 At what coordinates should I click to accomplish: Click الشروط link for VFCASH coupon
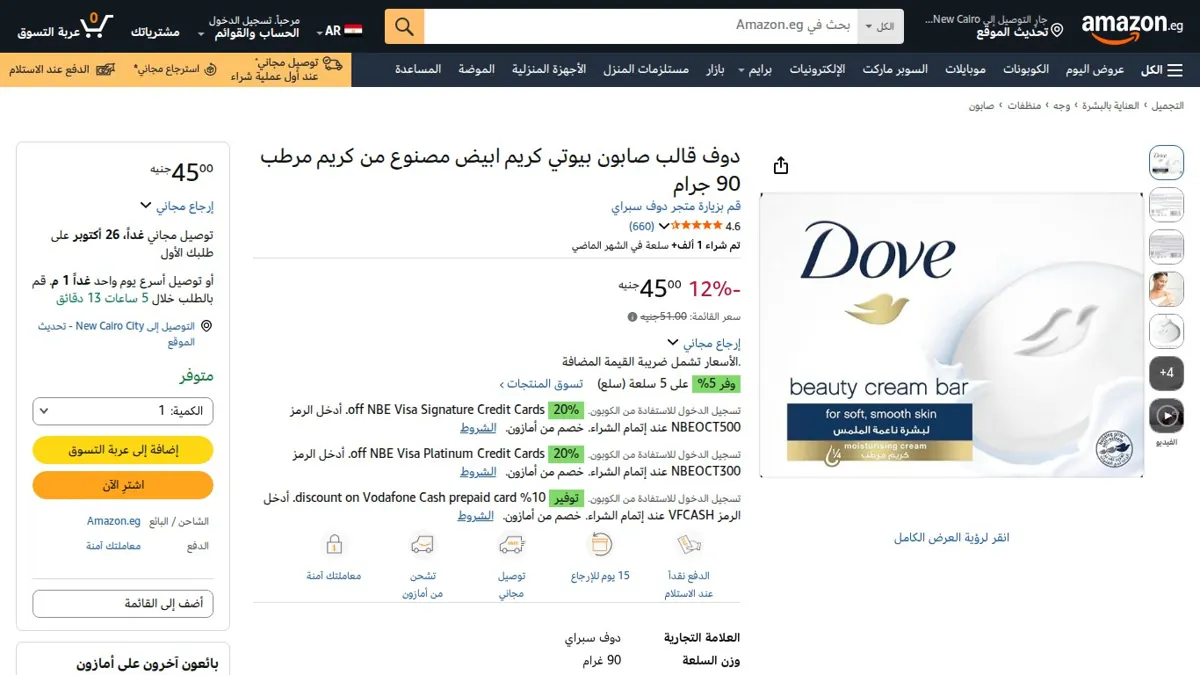tap(476, 516)
